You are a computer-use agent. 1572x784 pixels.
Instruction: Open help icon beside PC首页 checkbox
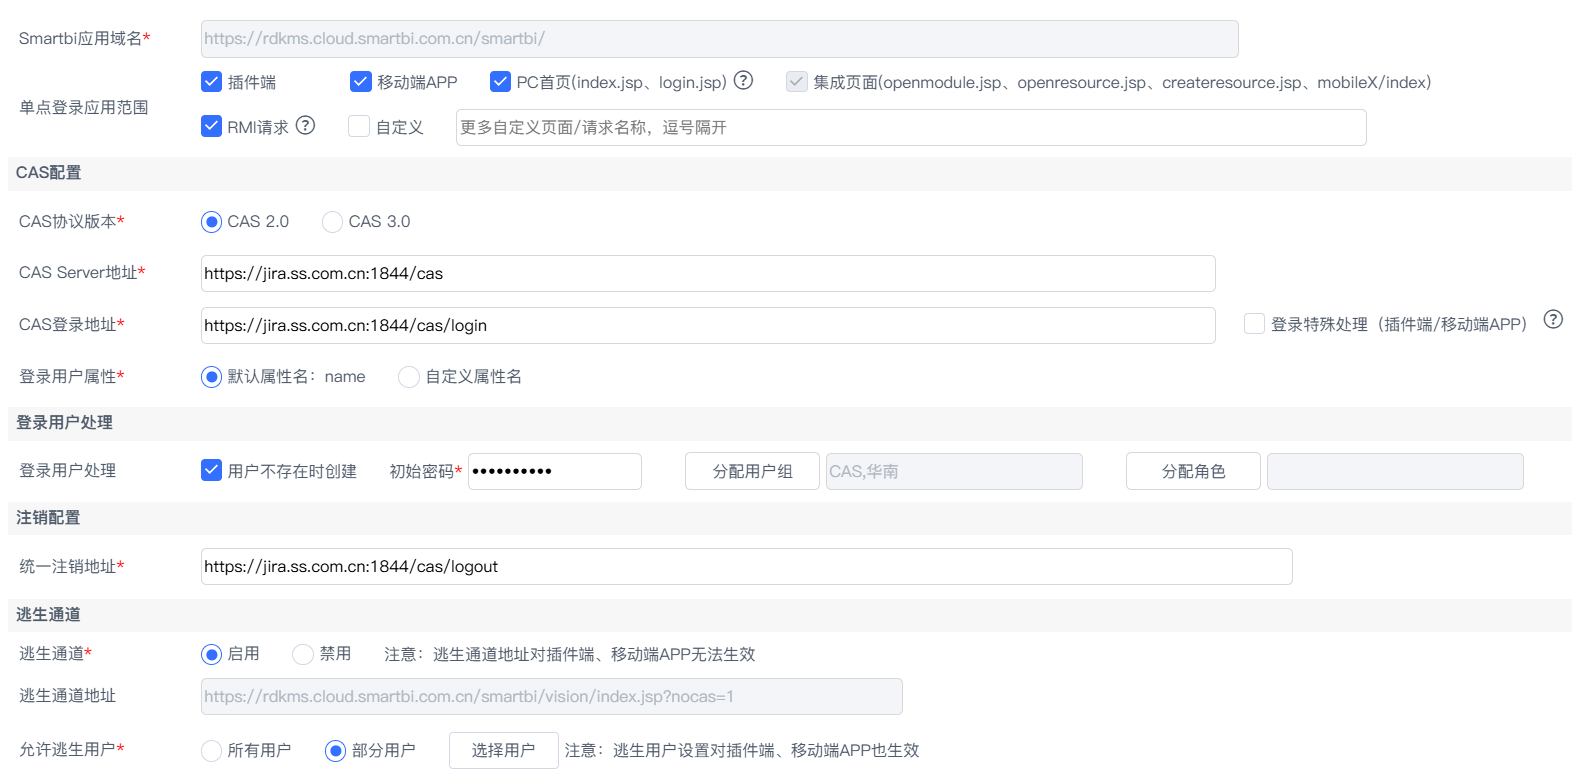tap(743, 81)
